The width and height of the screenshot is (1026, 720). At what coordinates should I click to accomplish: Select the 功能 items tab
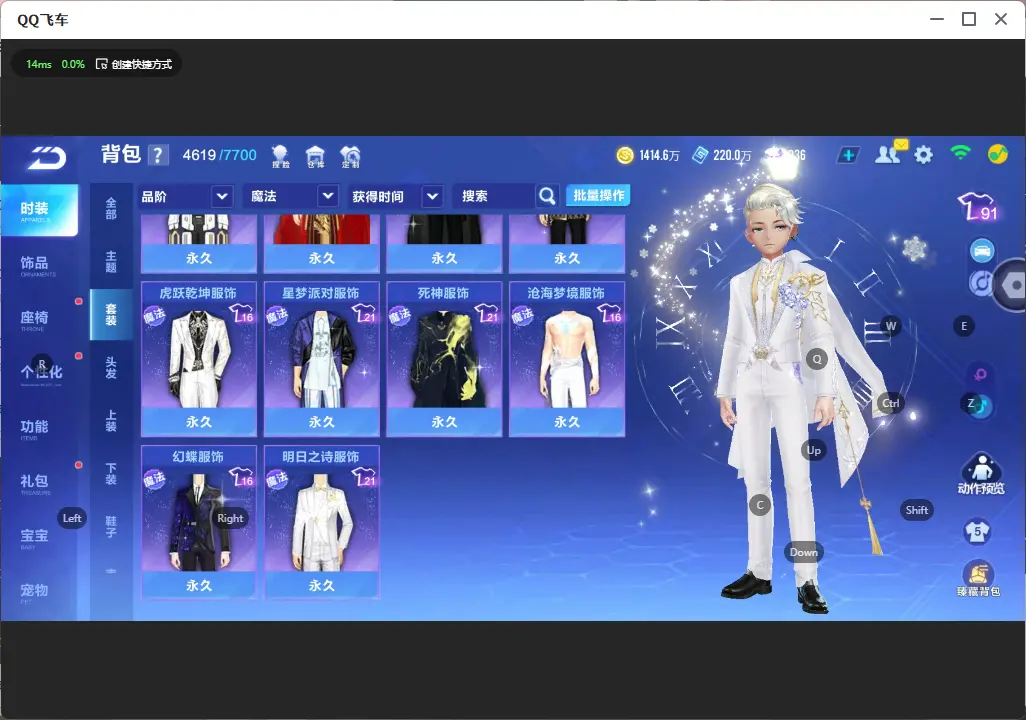tap(34, 428)
